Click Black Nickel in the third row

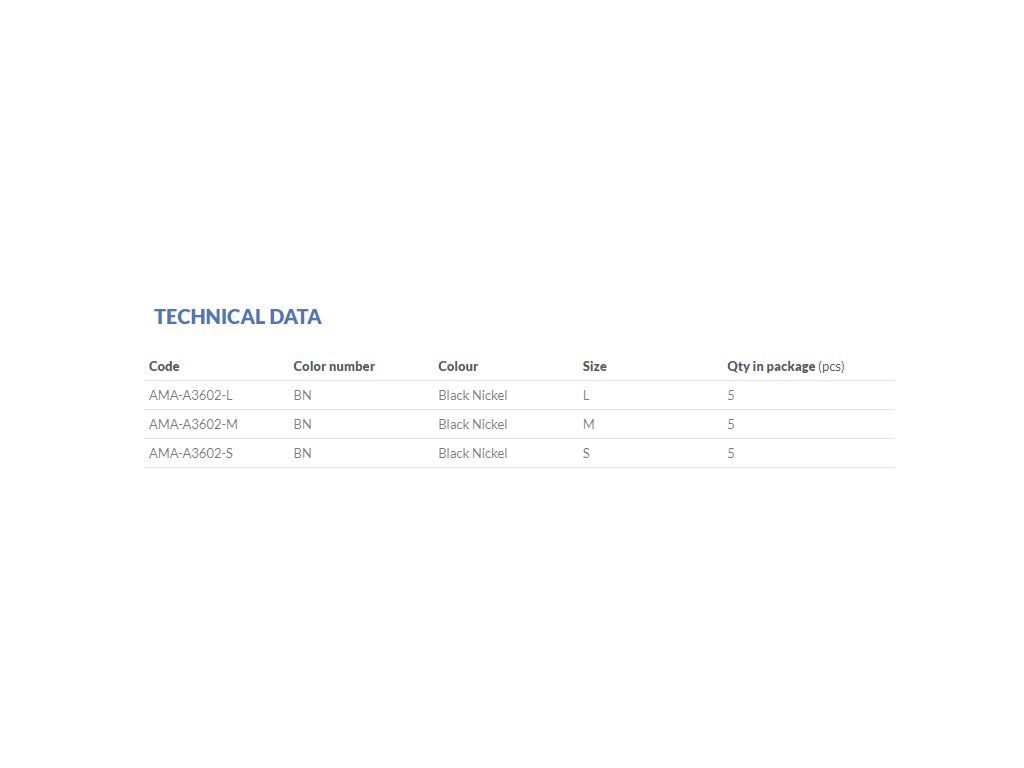(473, 453)
